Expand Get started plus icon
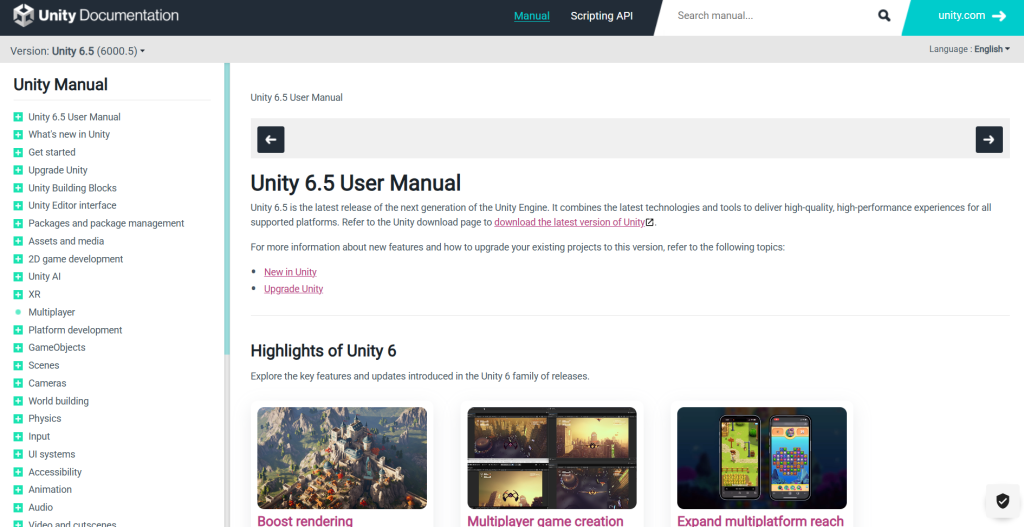Viewport: 1024px width, 527px height. point(18,152)
